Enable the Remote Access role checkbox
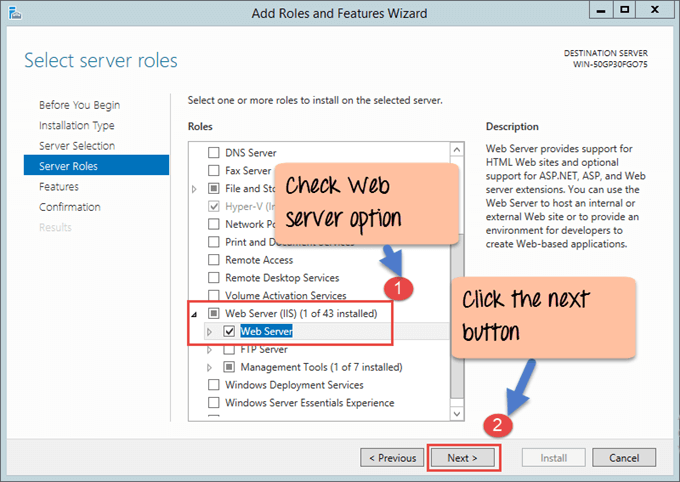680x482 pixels. [213, 260]
